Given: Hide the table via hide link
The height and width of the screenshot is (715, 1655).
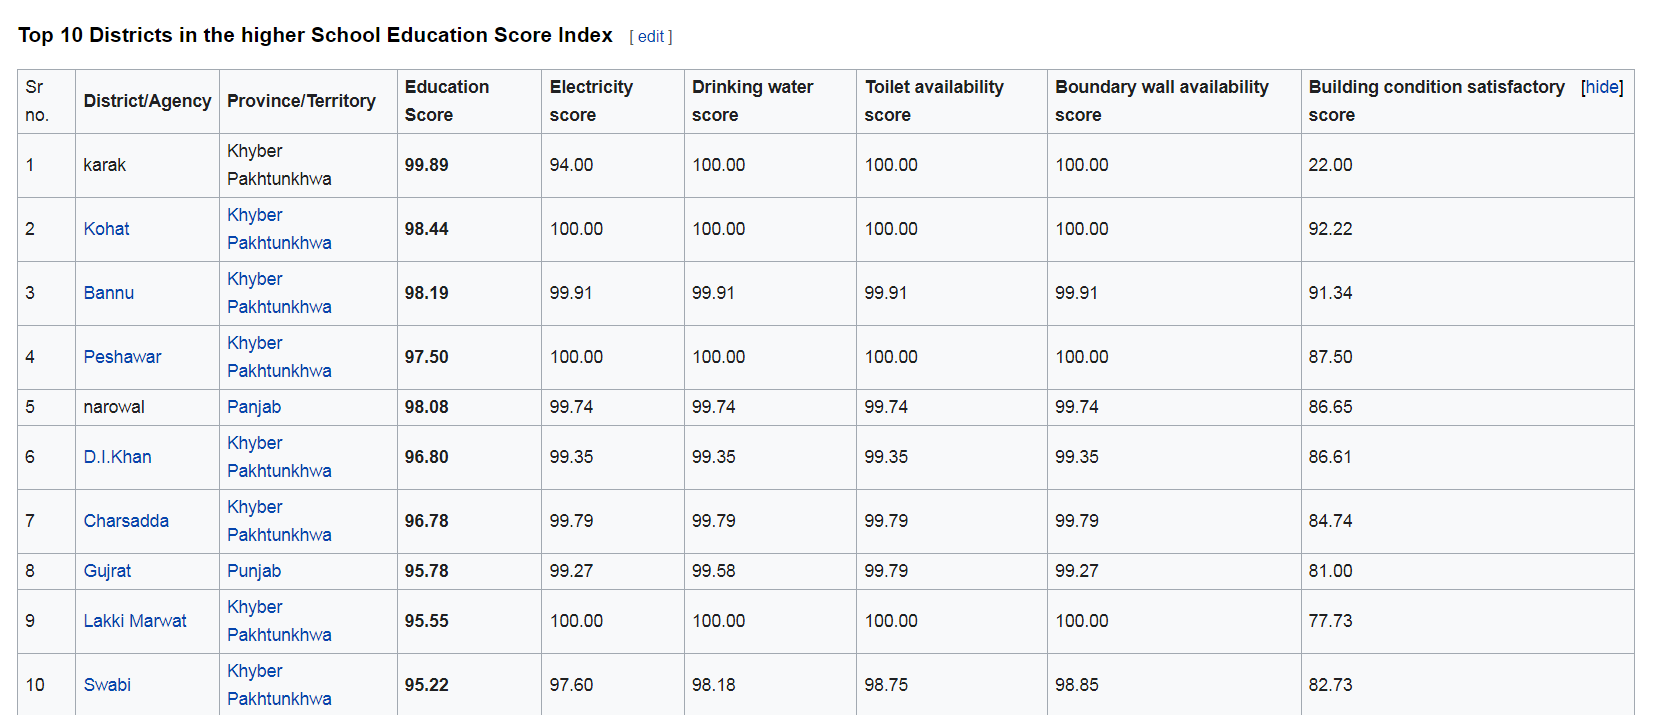Looking at the screenshot, I should [x=1602, y=87].
